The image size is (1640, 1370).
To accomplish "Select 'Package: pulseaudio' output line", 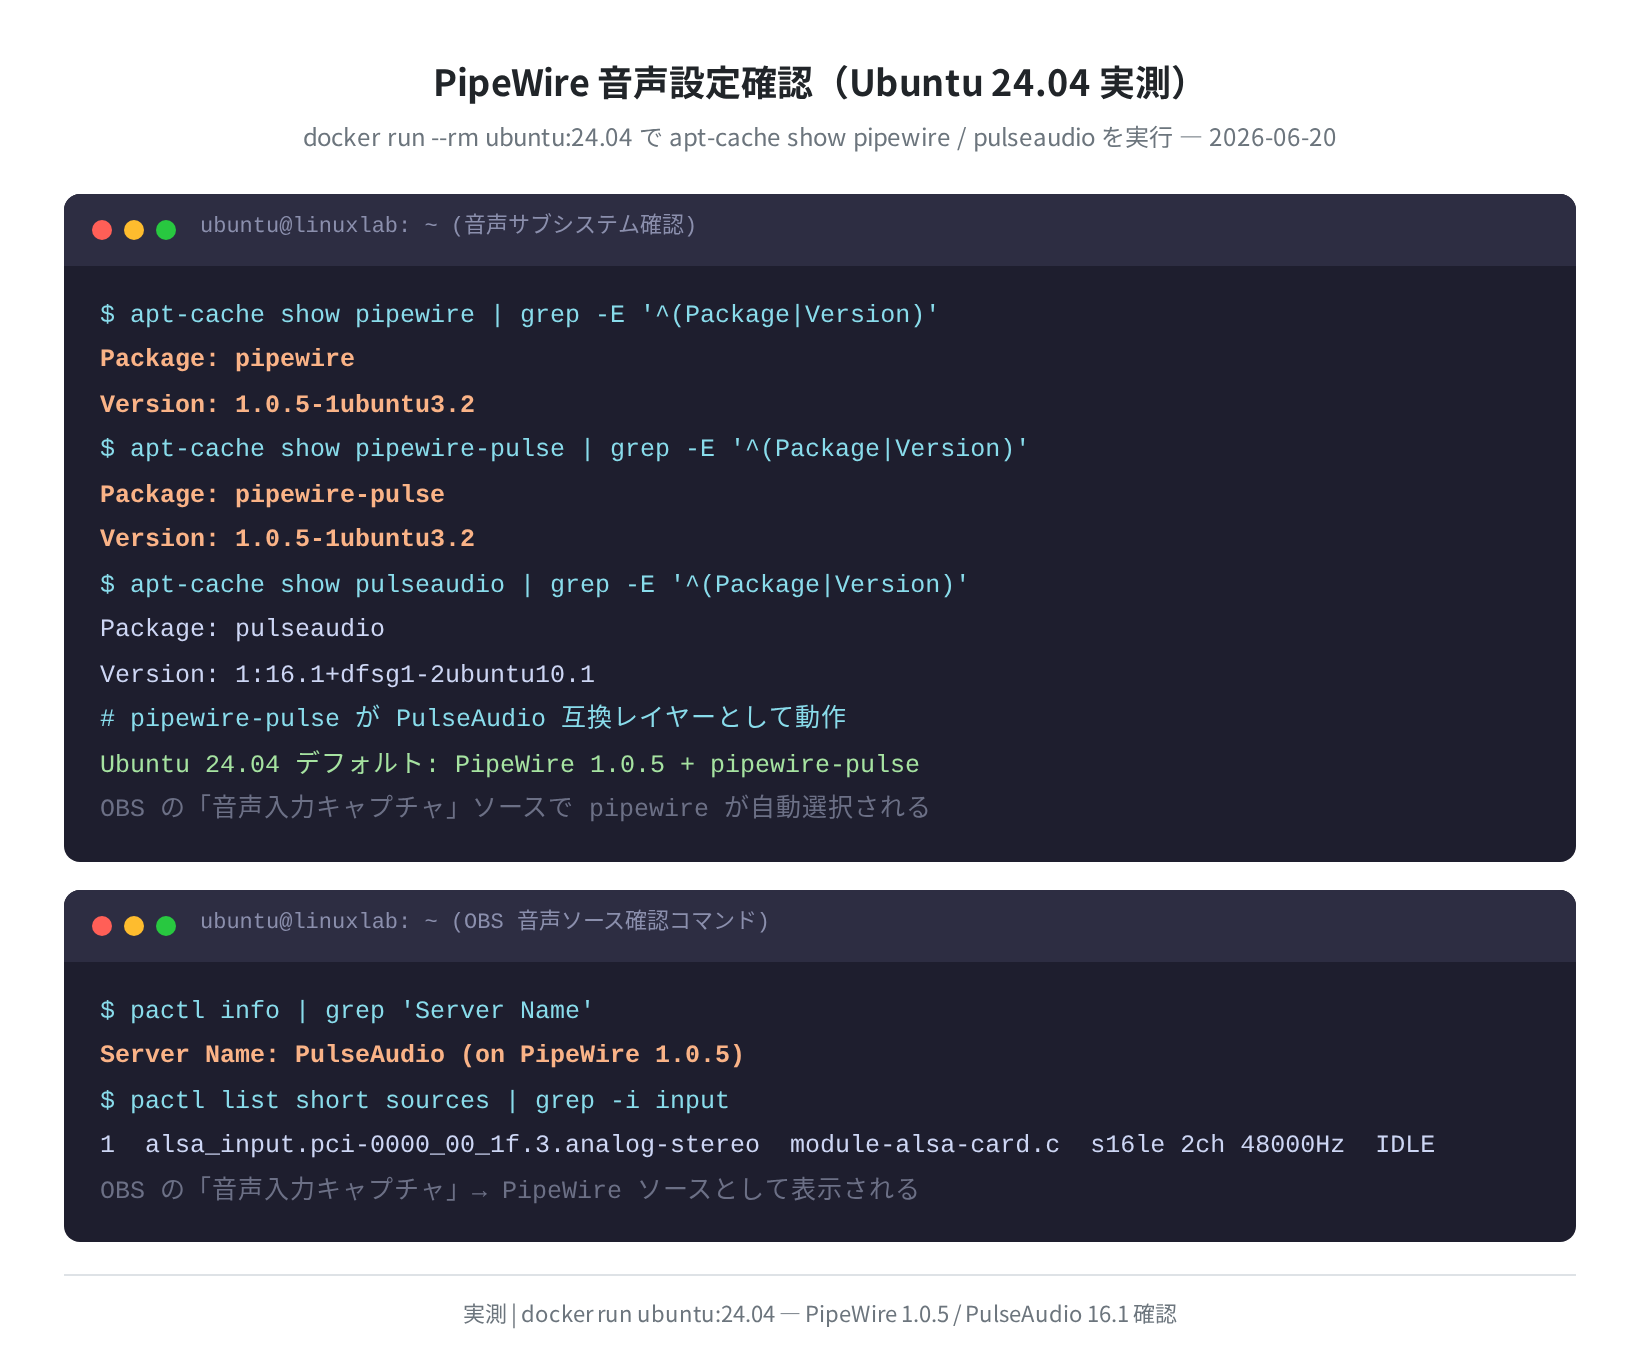I will coord(242,629).
